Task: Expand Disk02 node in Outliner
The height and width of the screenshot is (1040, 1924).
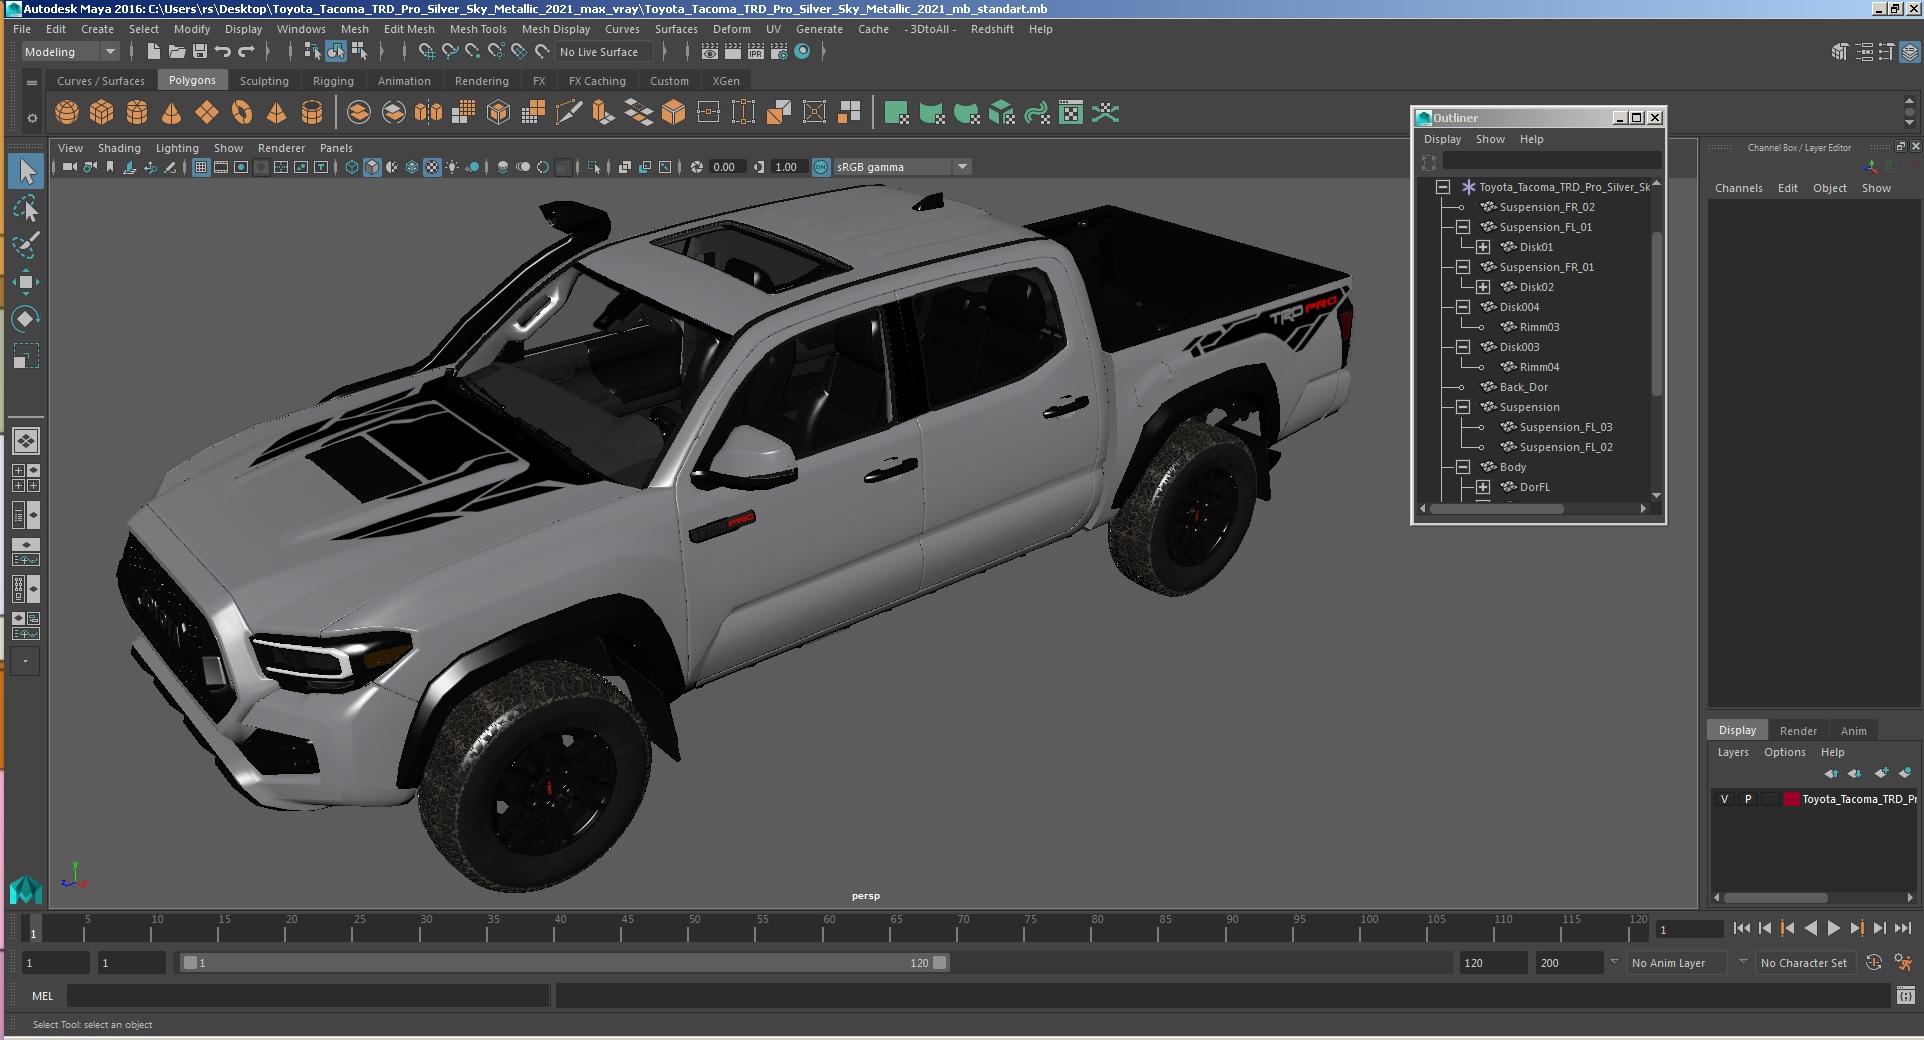Action: [x=1483, y=287]
